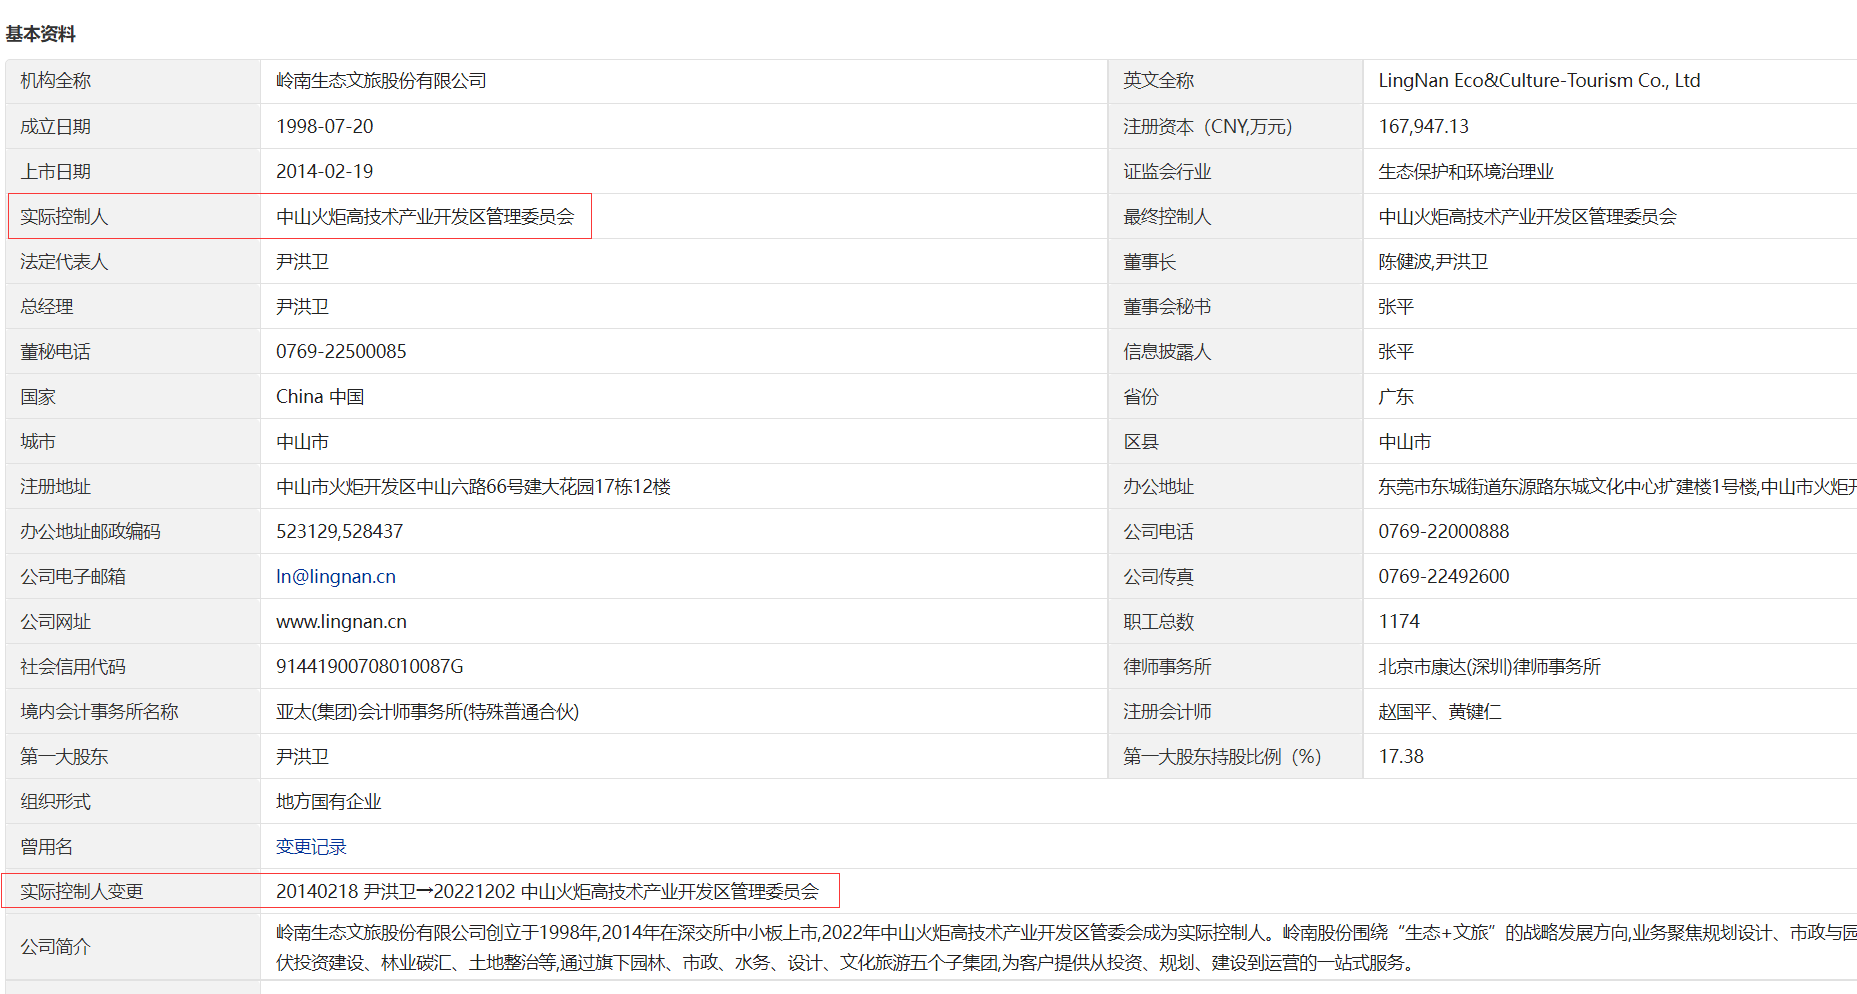Click the employee count 1174
Viewport: 1857px width, 994px height.
[1399, 622]
